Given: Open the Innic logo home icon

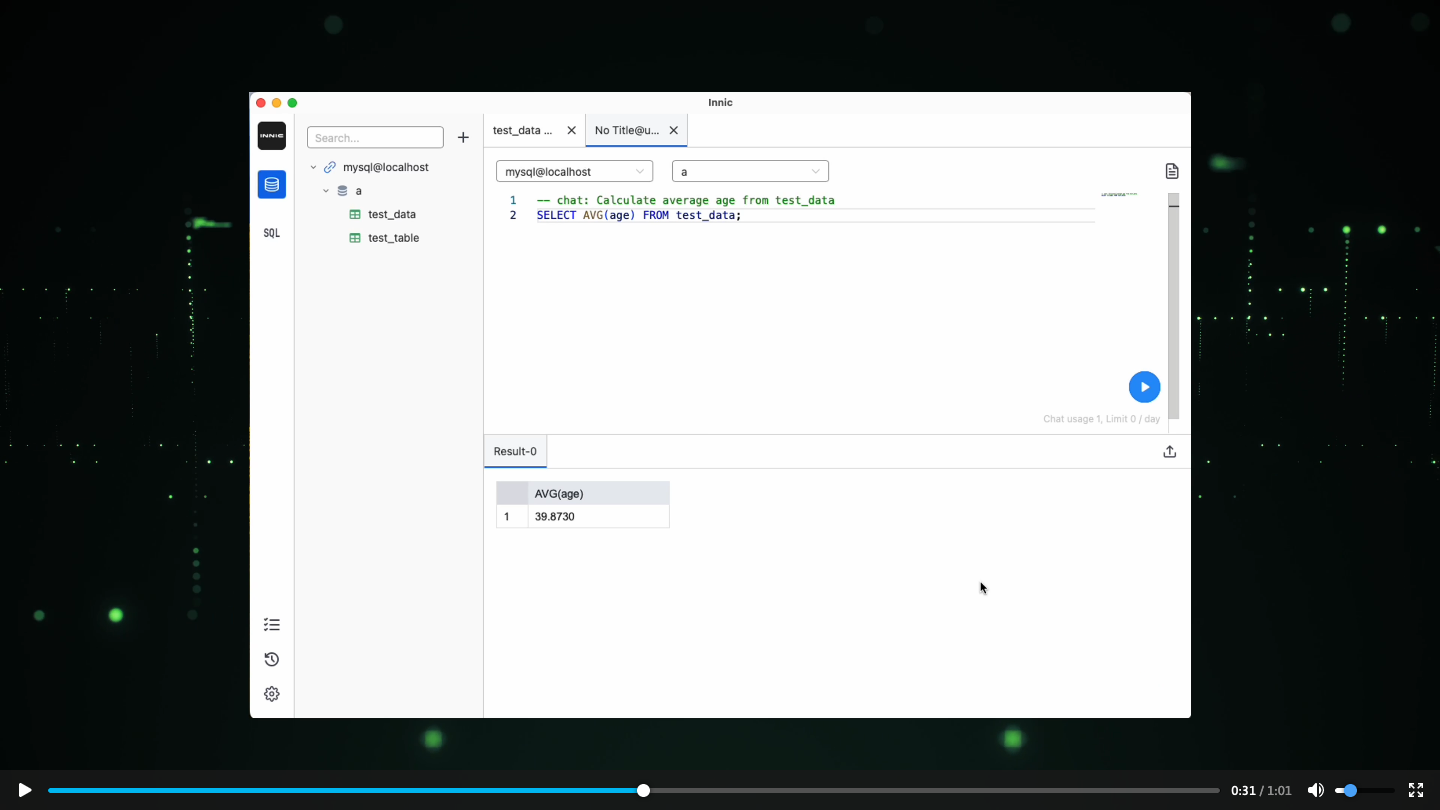Looking at the screenshot, I should tap(271, 136).
